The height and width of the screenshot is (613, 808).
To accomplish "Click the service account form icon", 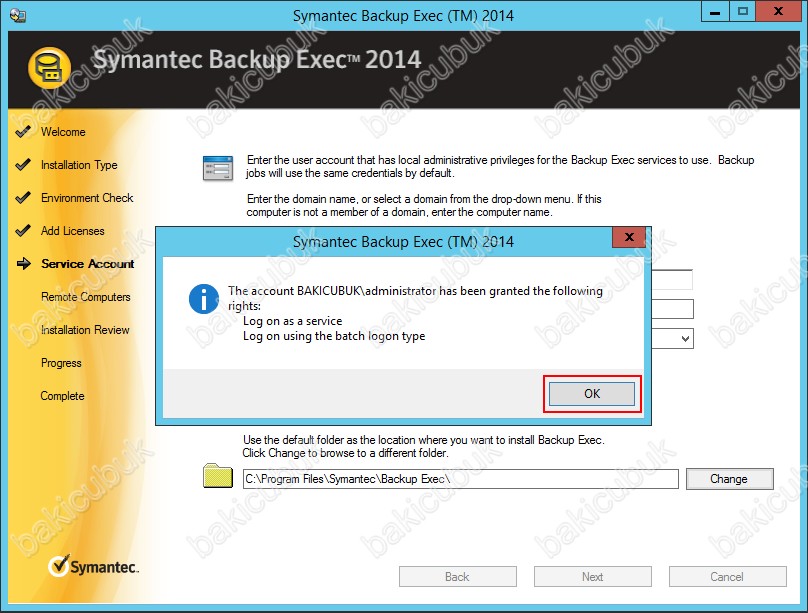I will click(218, 168).
